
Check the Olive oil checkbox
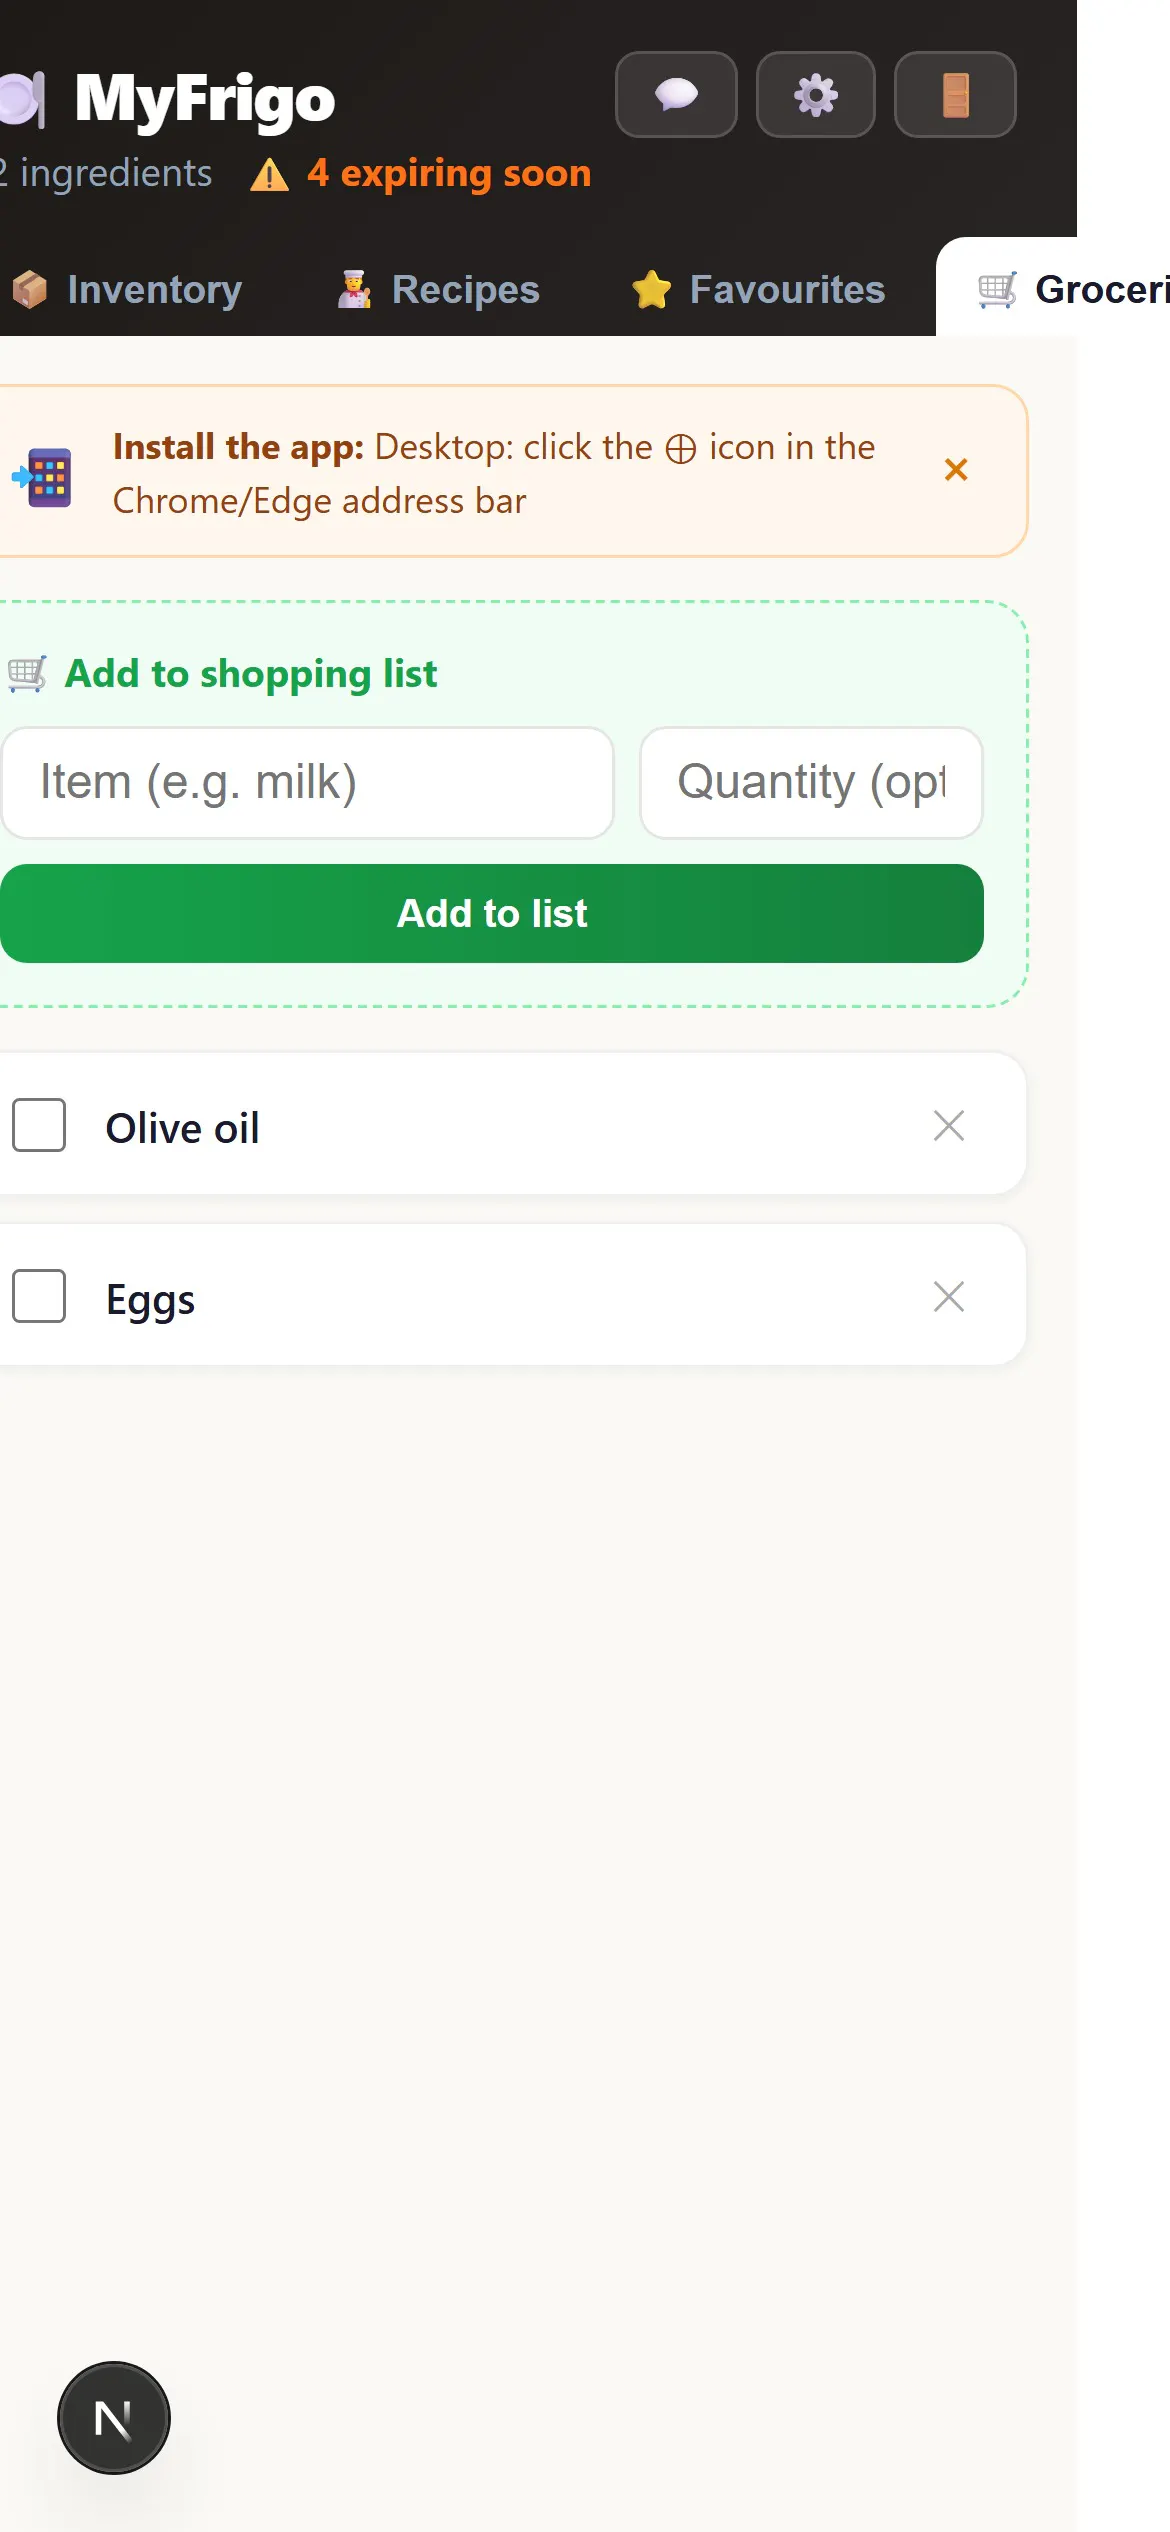pyautogui.click(x=39, y=1125)
